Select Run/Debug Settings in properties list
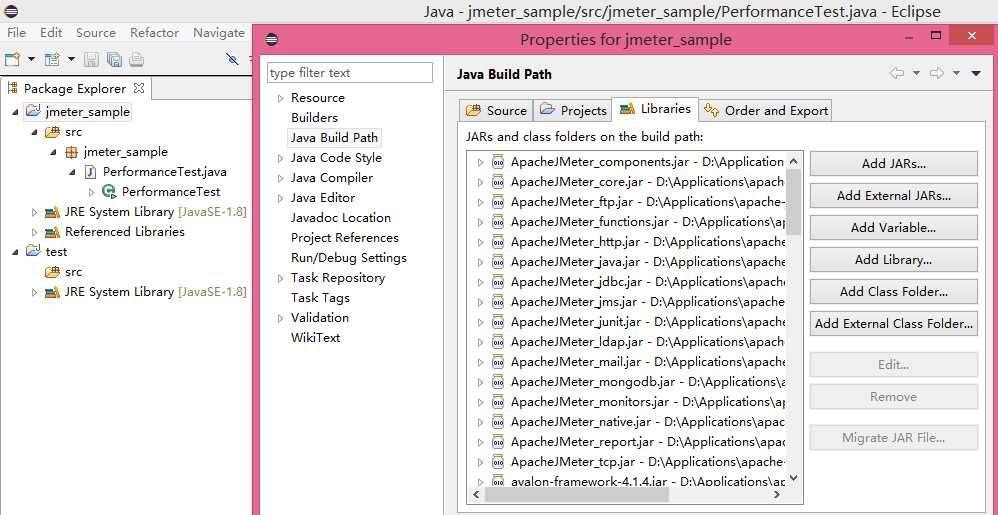The width and height of the screenshot is (998, 515). click(349, 258)
